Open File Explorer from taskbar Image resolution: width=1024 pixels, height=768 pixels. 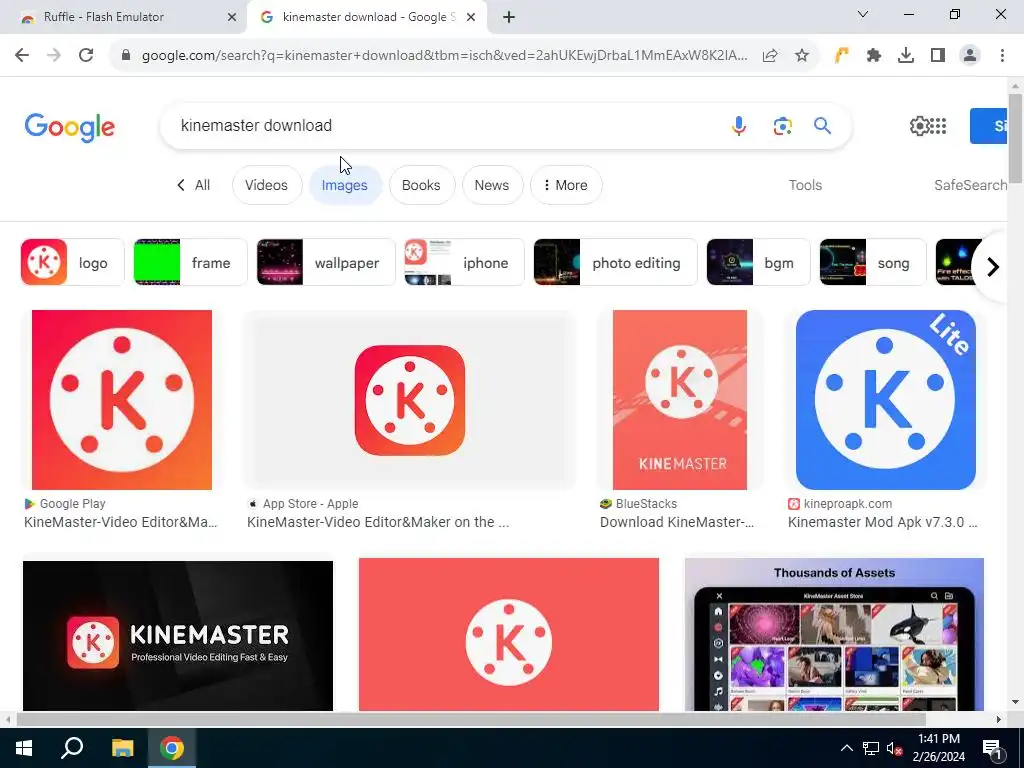pyautogui.click(x=122, y=748)
